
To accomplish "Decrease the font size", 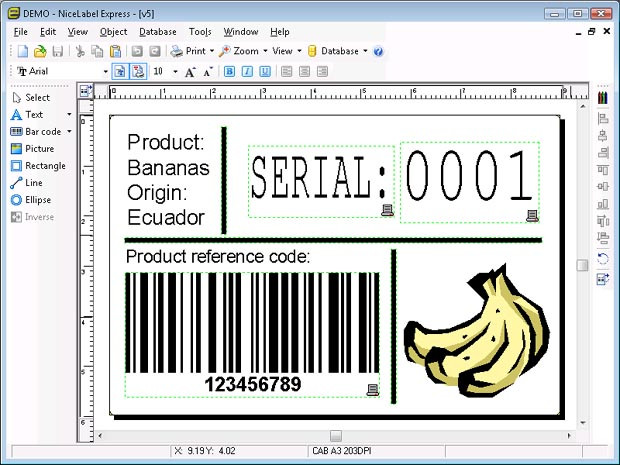I will (x=208, y=72).
